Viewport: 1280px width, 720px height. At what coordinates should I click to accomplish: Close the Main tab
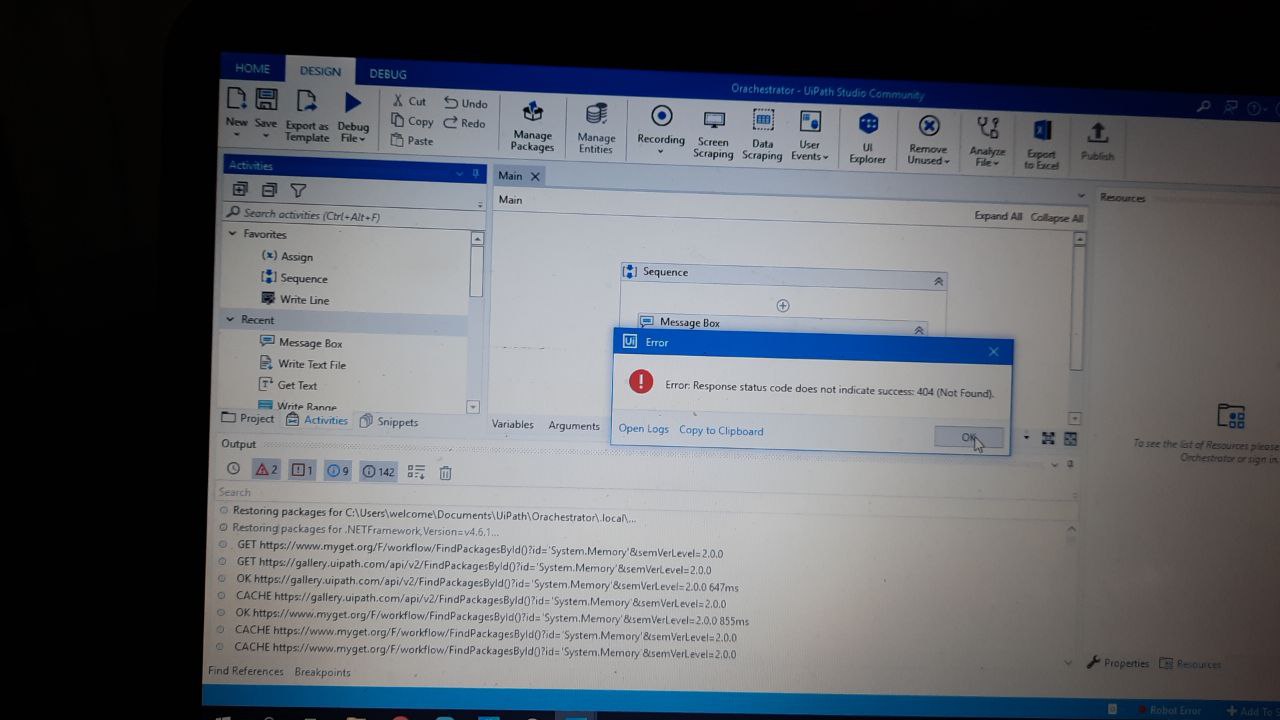click(x=535, y=176)
